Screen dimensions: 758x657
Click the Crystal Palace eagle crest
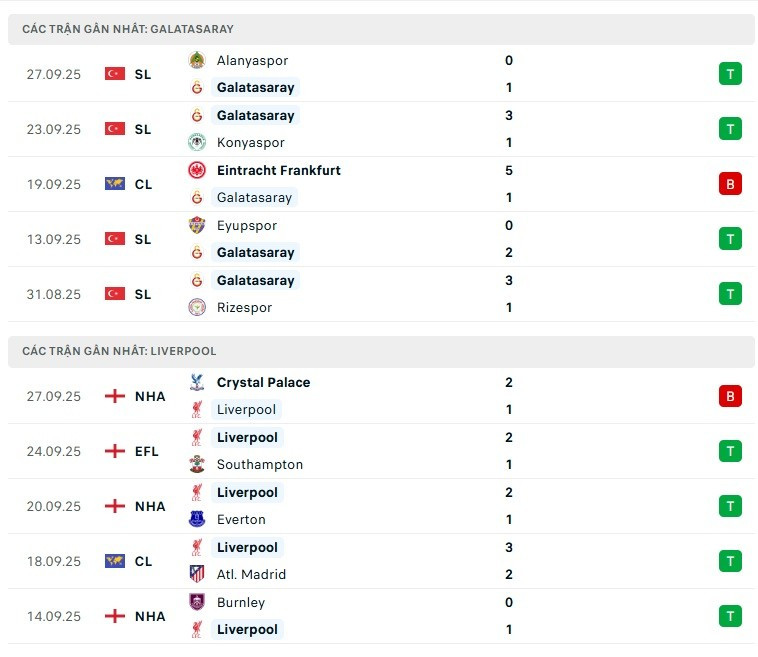pos(197,382)
